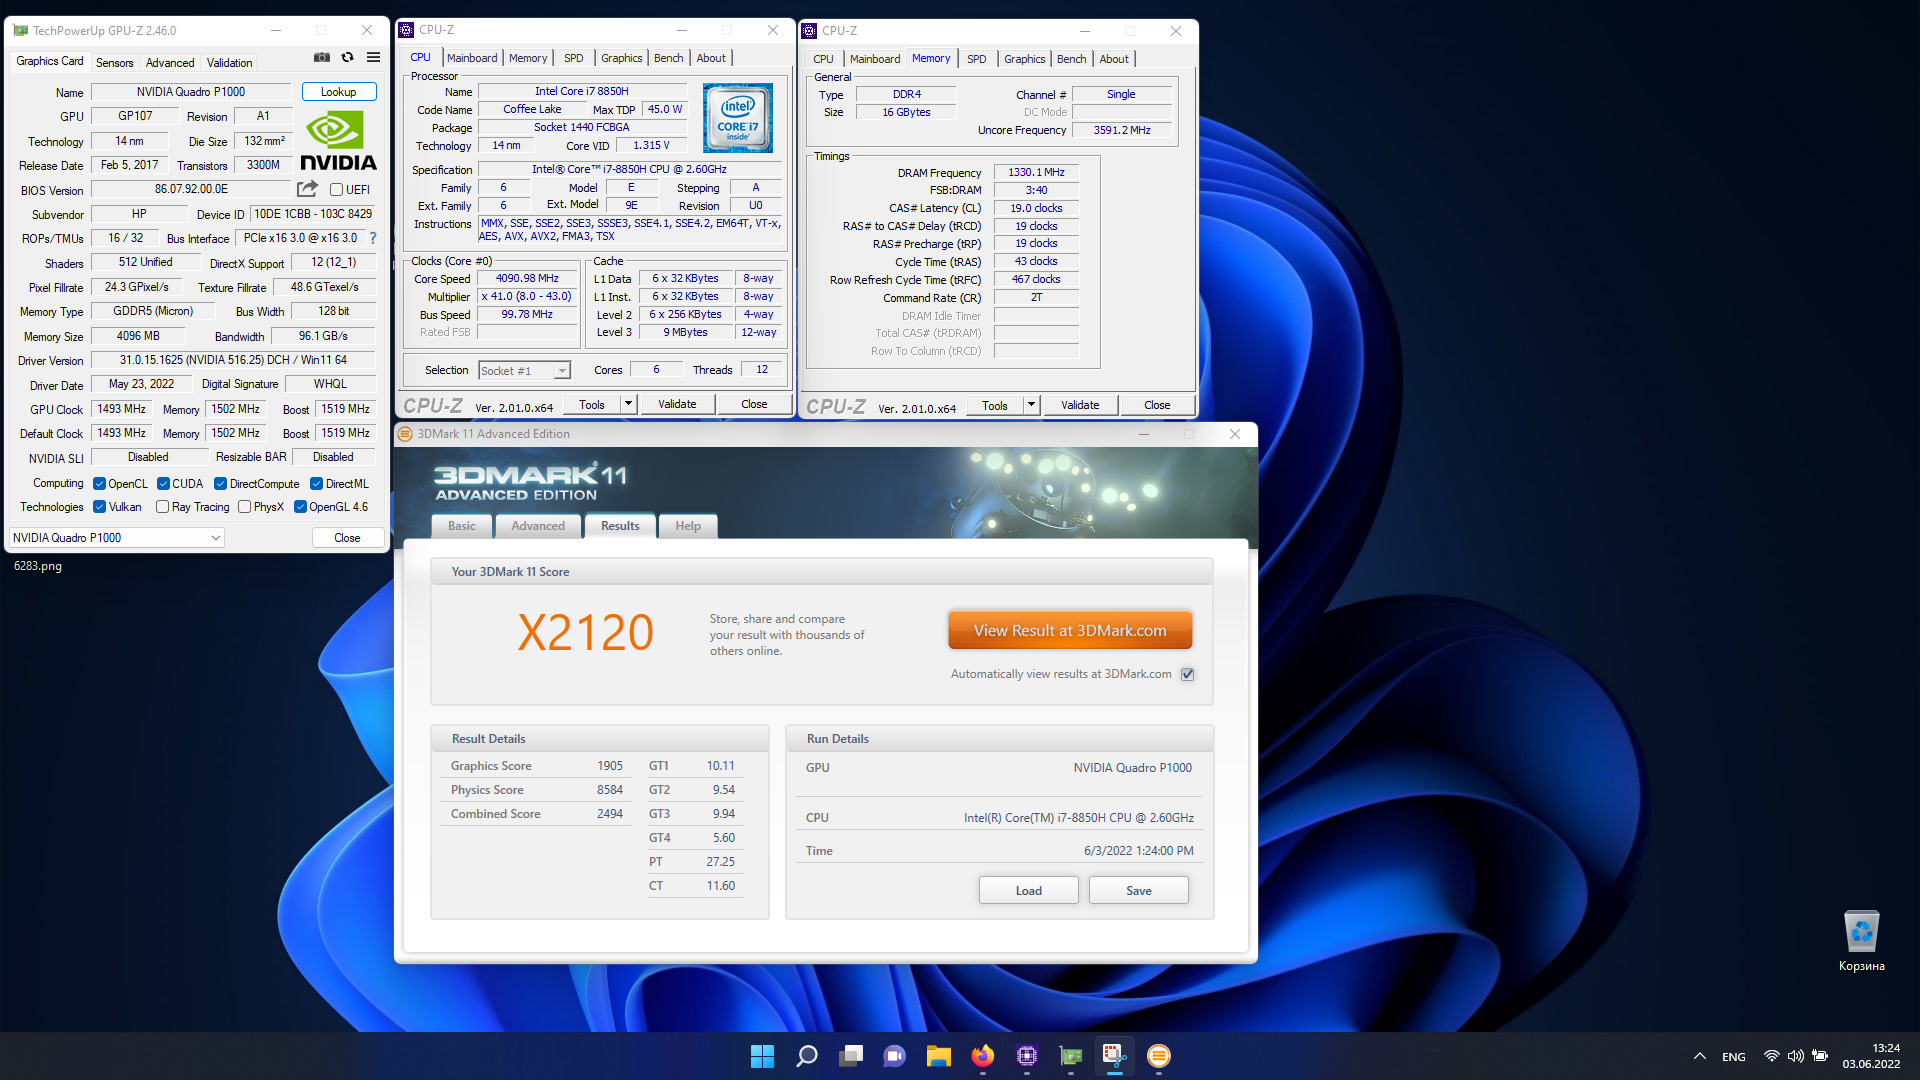This screenshot has height=1080, width=1920.
Task: Click the GPU-Z refresh icon
Action: [347, 58]
